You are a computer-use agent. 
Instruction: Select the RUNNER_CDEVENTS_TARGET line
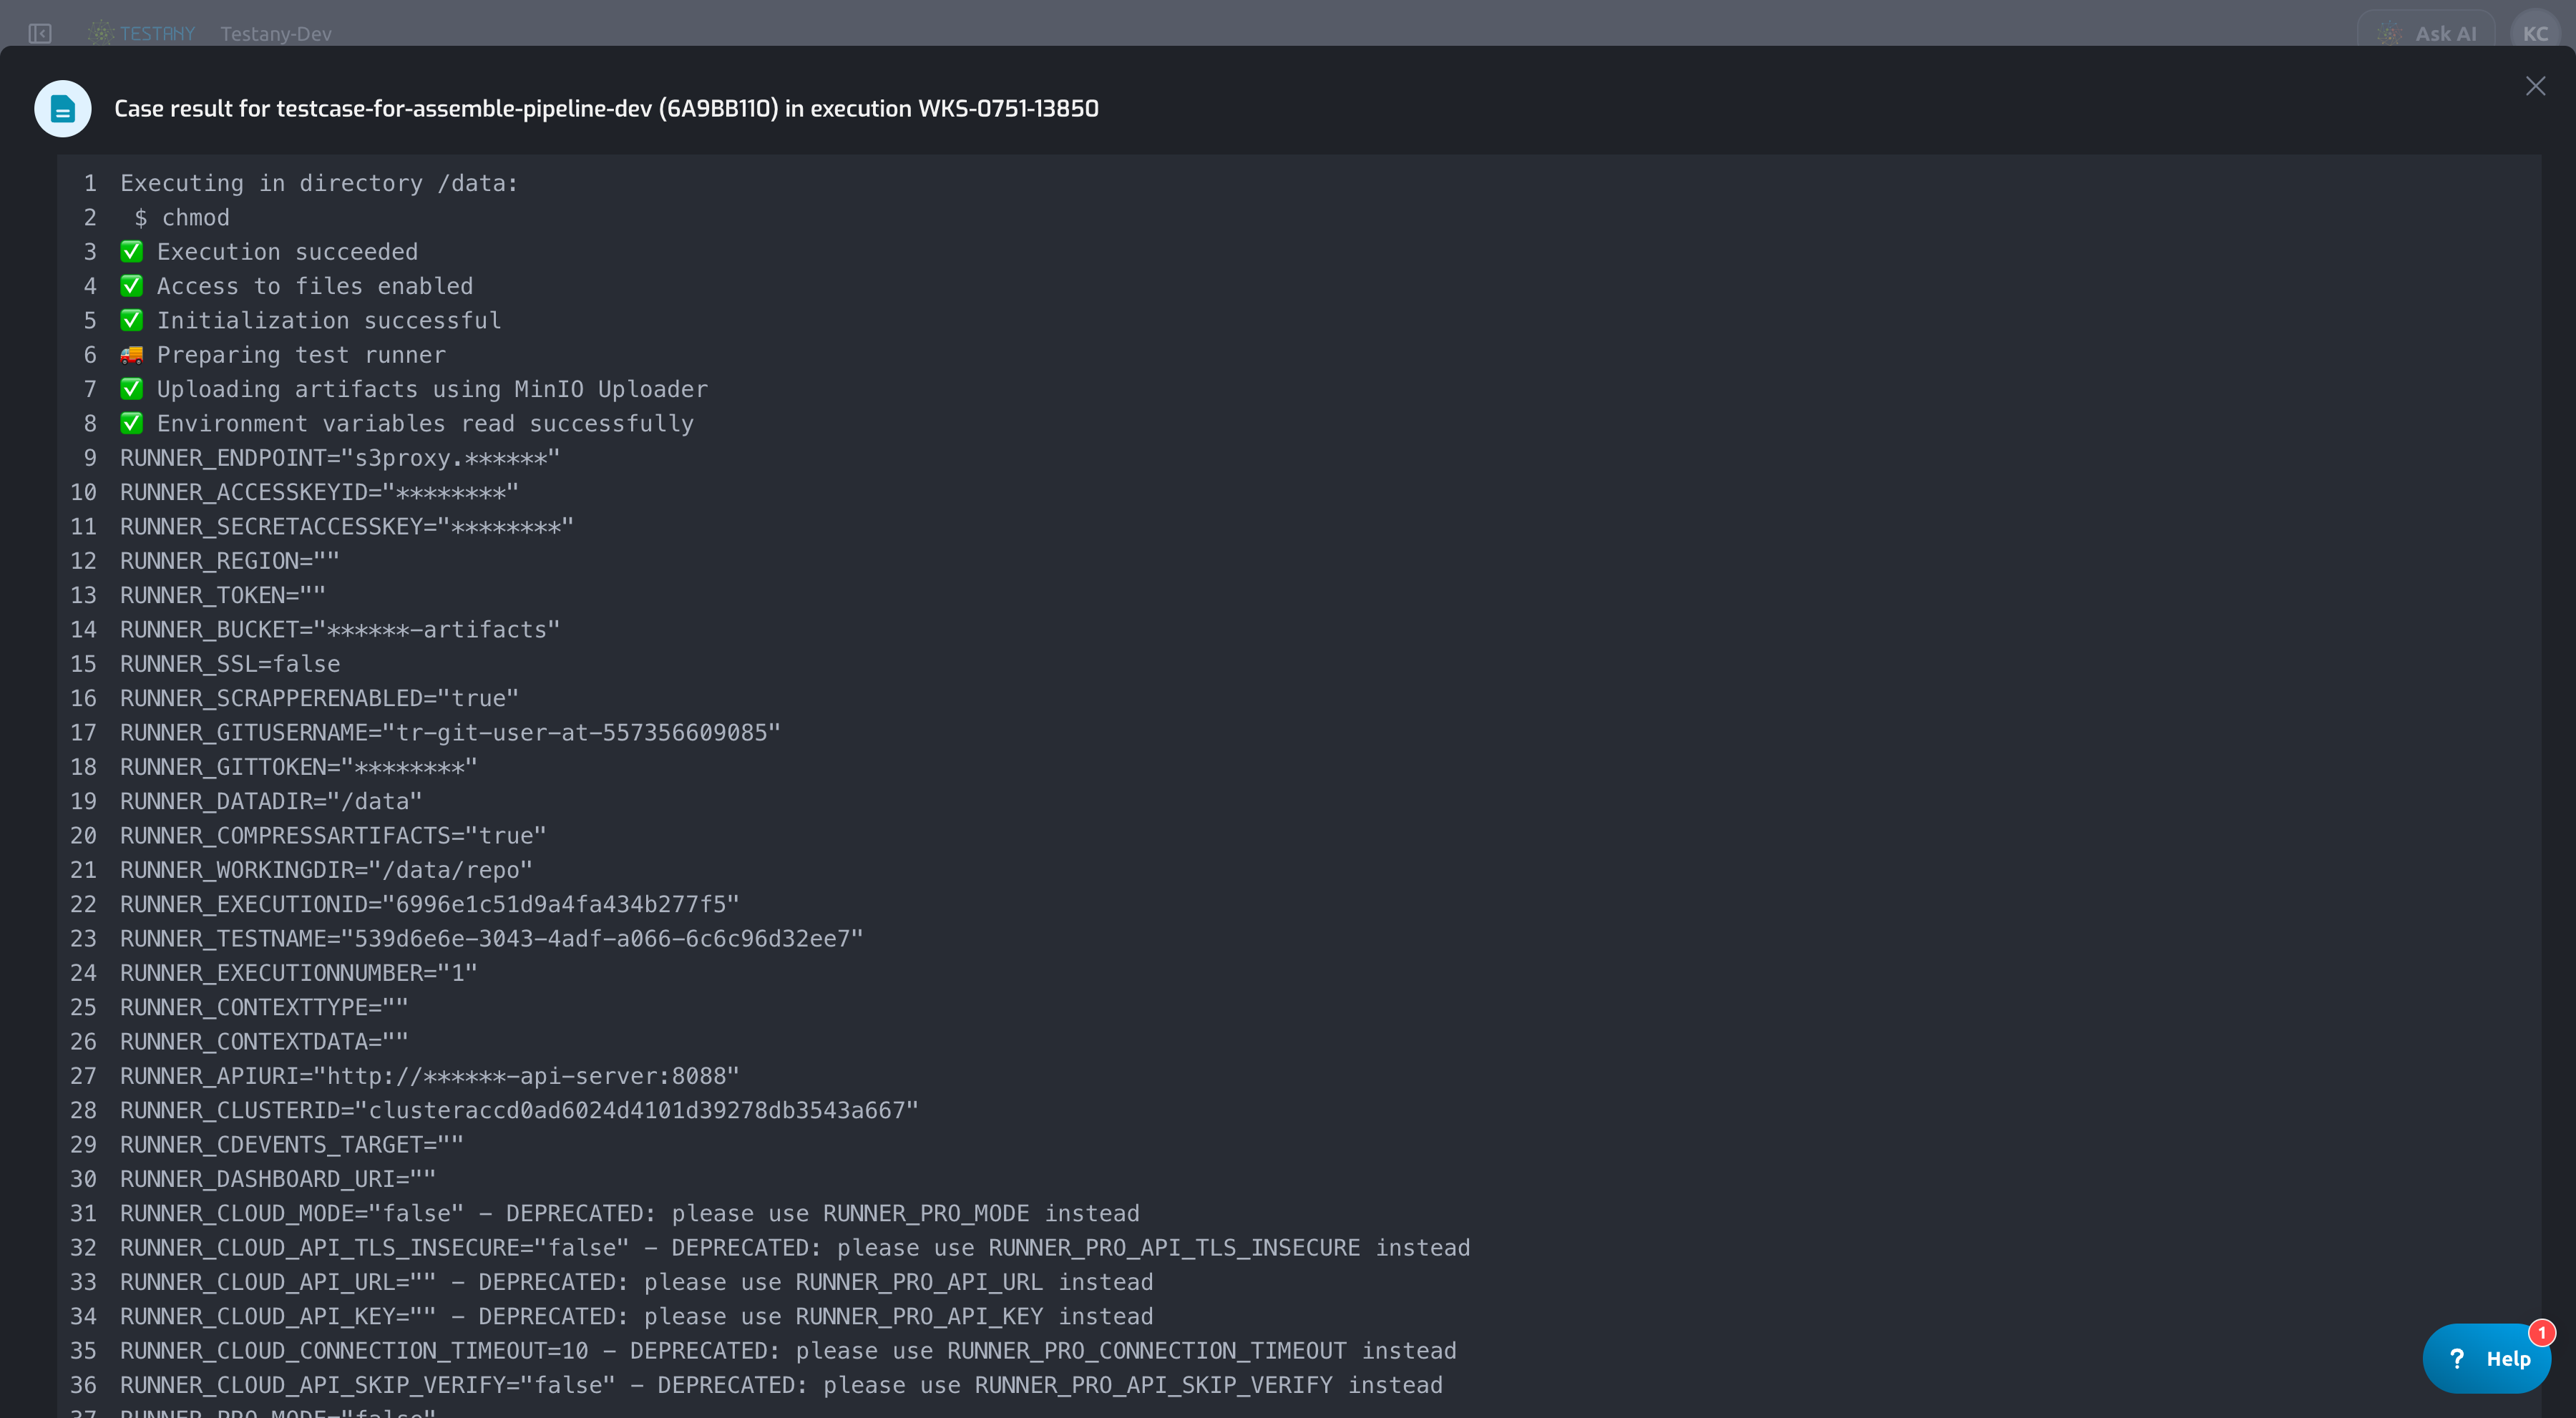click(292, 1144)
